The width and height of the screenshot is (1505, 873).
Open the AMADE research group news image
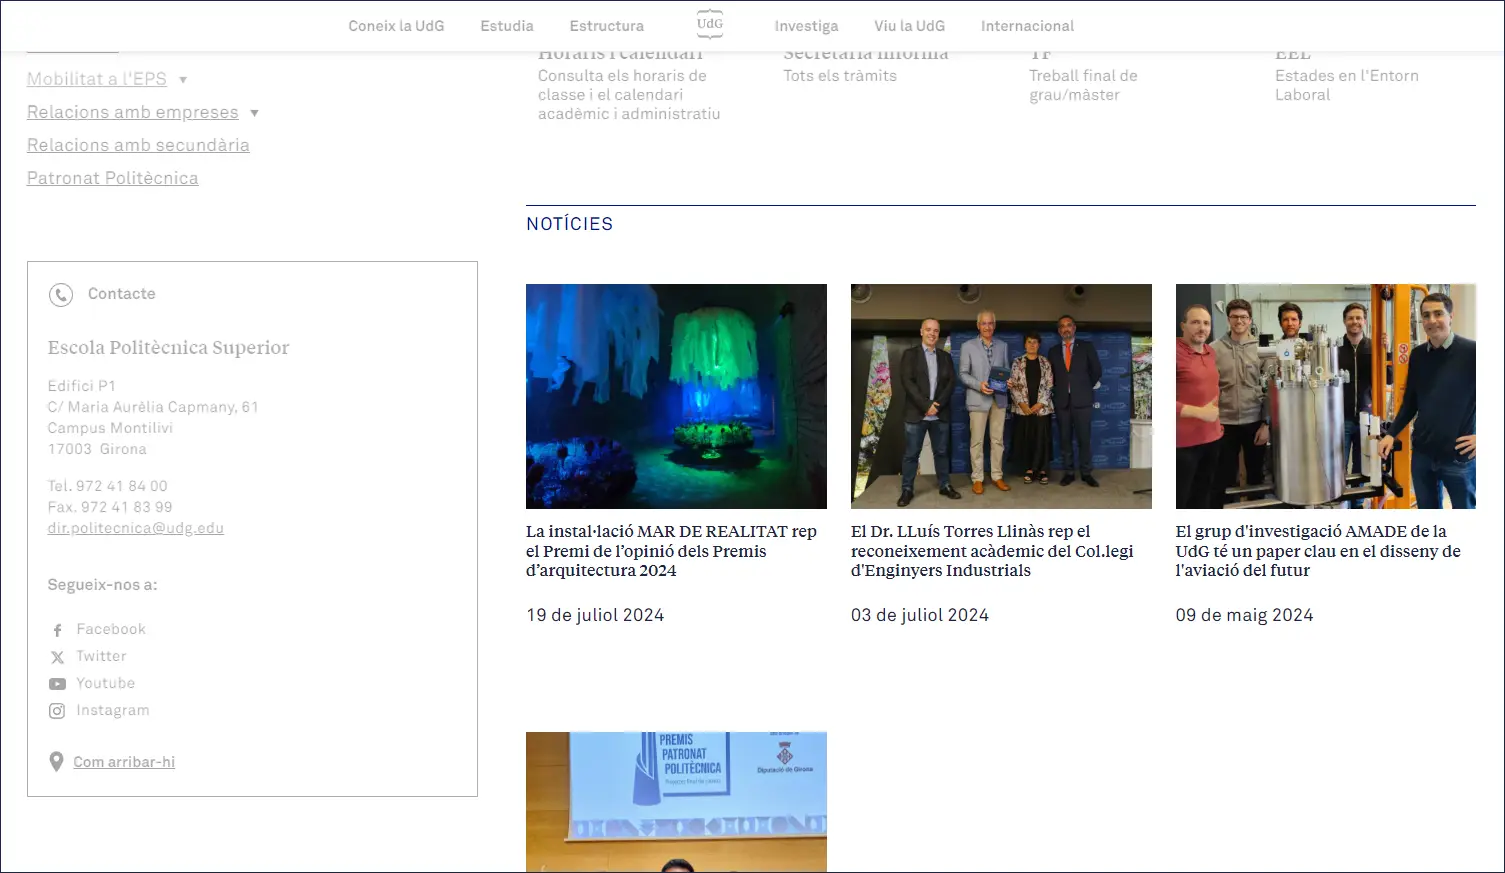coord(1325,396)
